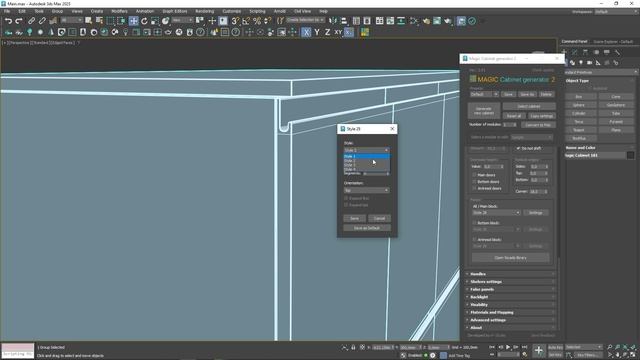Click the Rectangular Selection Region icon
The image size is (640, 360).
[x=110, y=21]
